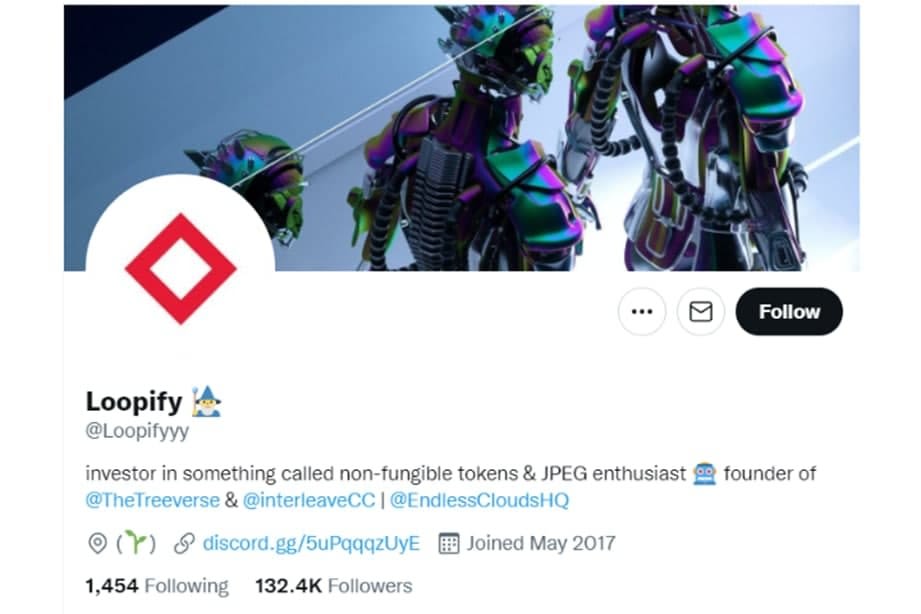
Task: Open the @interleaveCC mention link
Action: pyautogui.click(x=308, y=500)
